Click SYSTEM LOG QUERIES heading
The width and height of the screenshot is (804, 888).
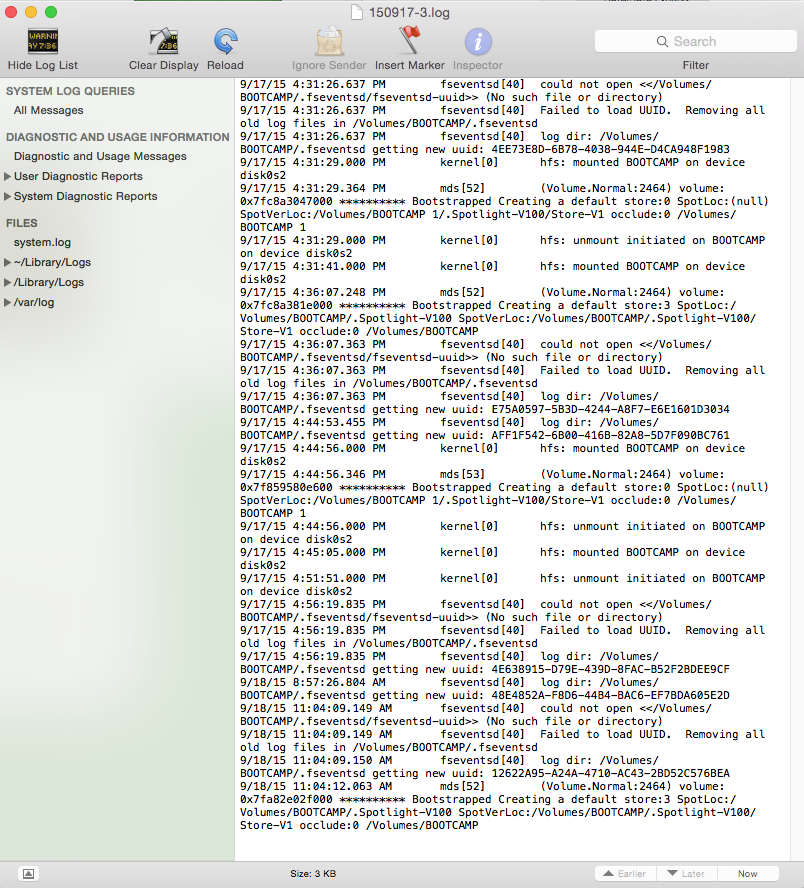pos(70,91)
